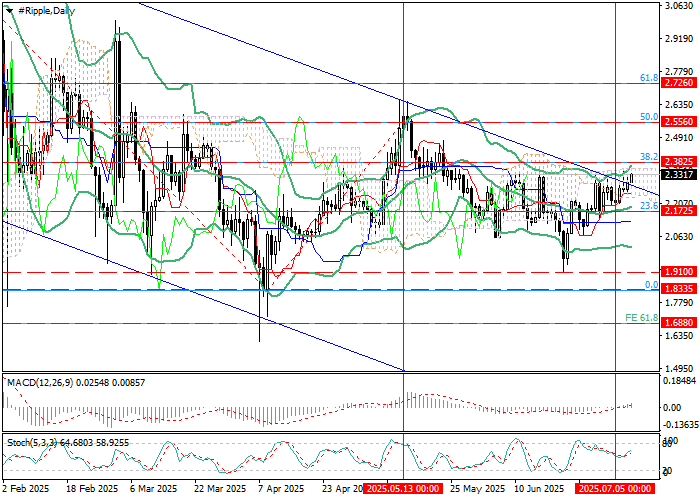Click the chart menu arrow beside #Ripple,Daily
Screen dimensions: 700x500
click(9, 11)
